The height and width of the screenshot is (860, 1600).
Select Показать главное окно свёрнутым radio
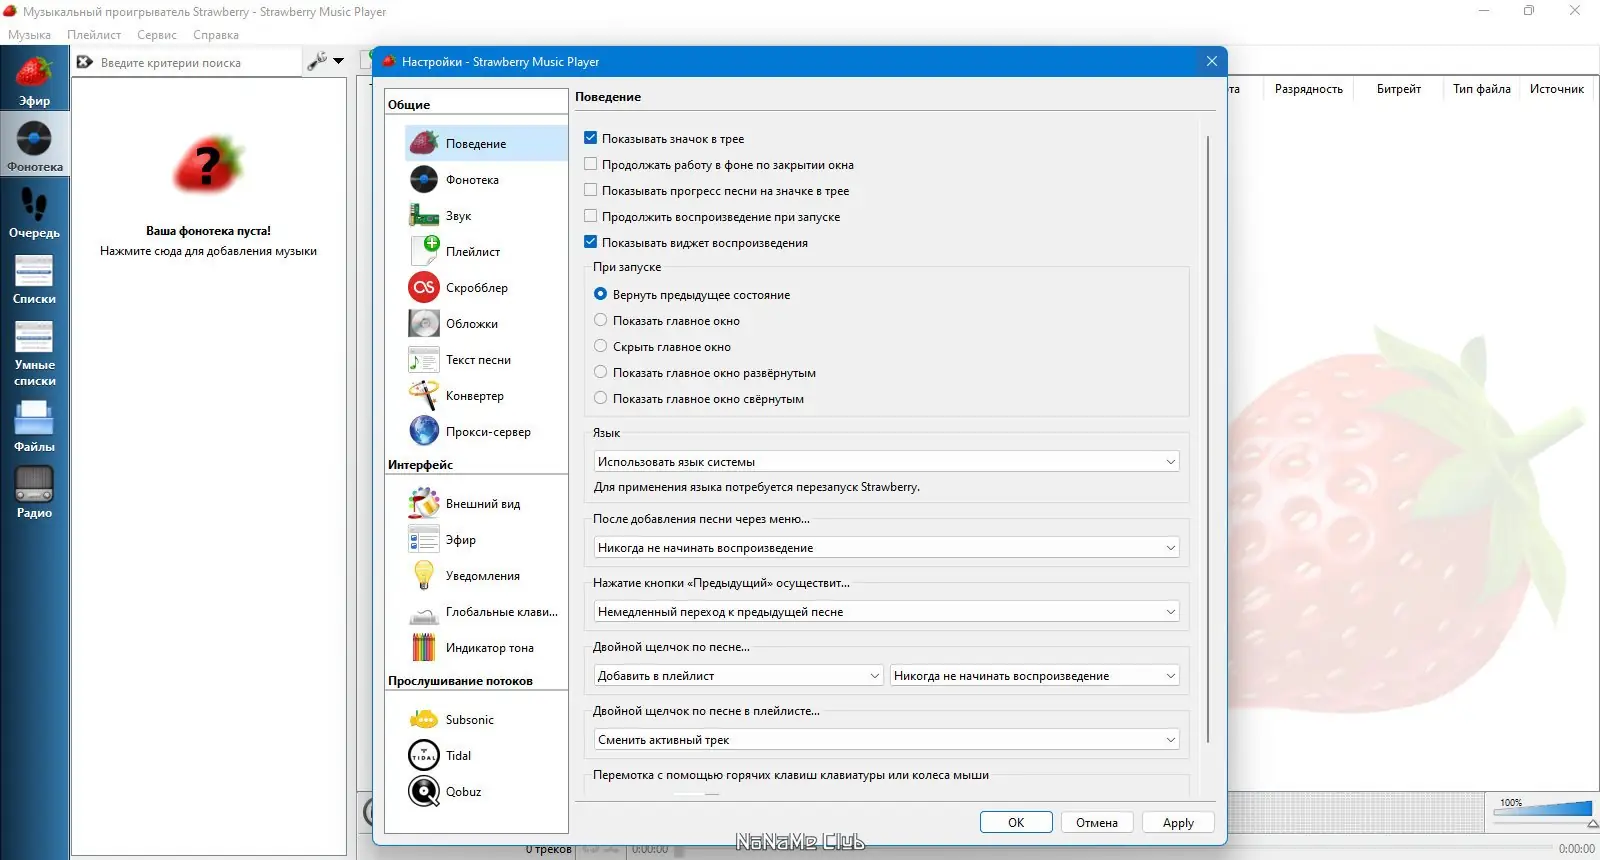coord(601,398)
